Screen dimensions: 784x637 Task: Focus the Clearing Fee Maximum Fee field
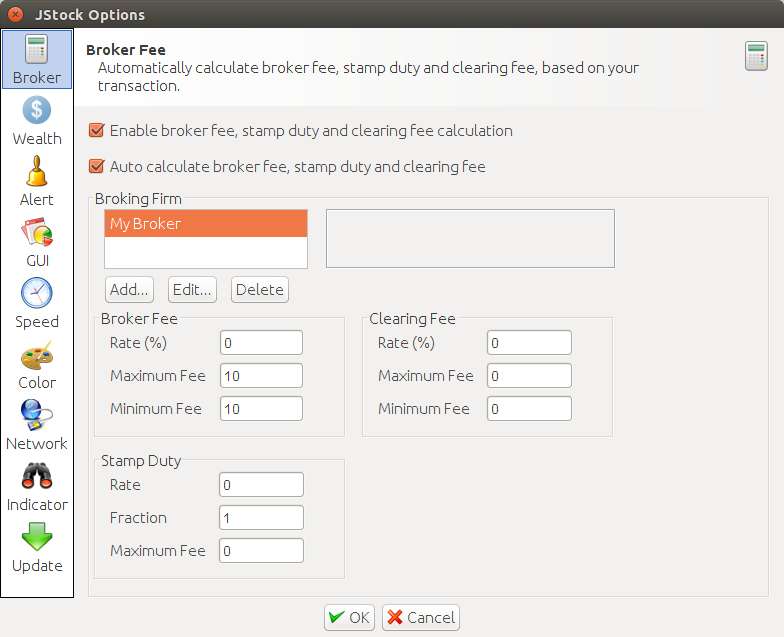(529, 376)
